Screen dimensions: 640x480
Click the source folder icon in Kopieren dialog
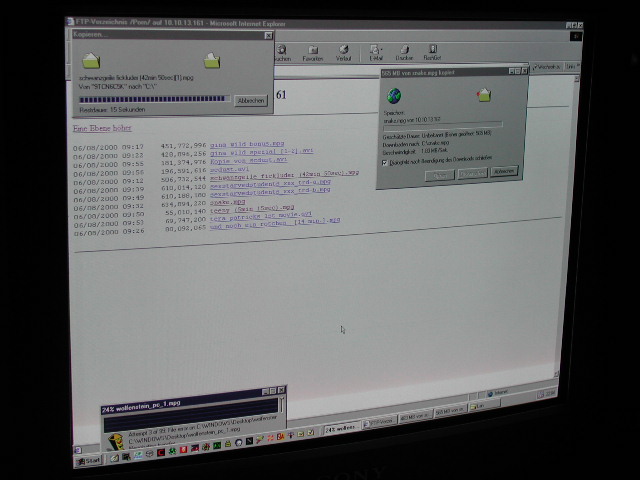(91, 60)
